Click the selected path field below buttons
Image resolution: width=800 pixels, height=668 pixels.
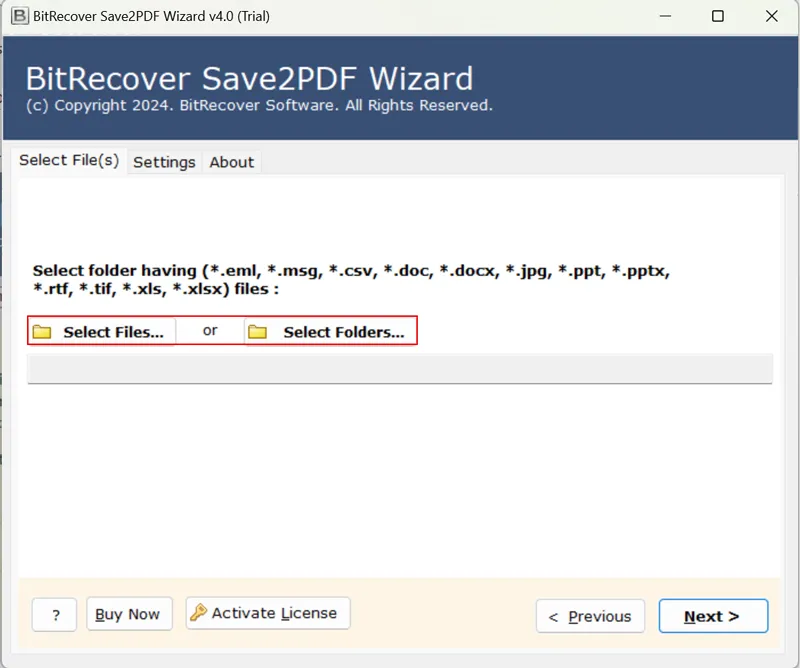click(x=400, y=368)
